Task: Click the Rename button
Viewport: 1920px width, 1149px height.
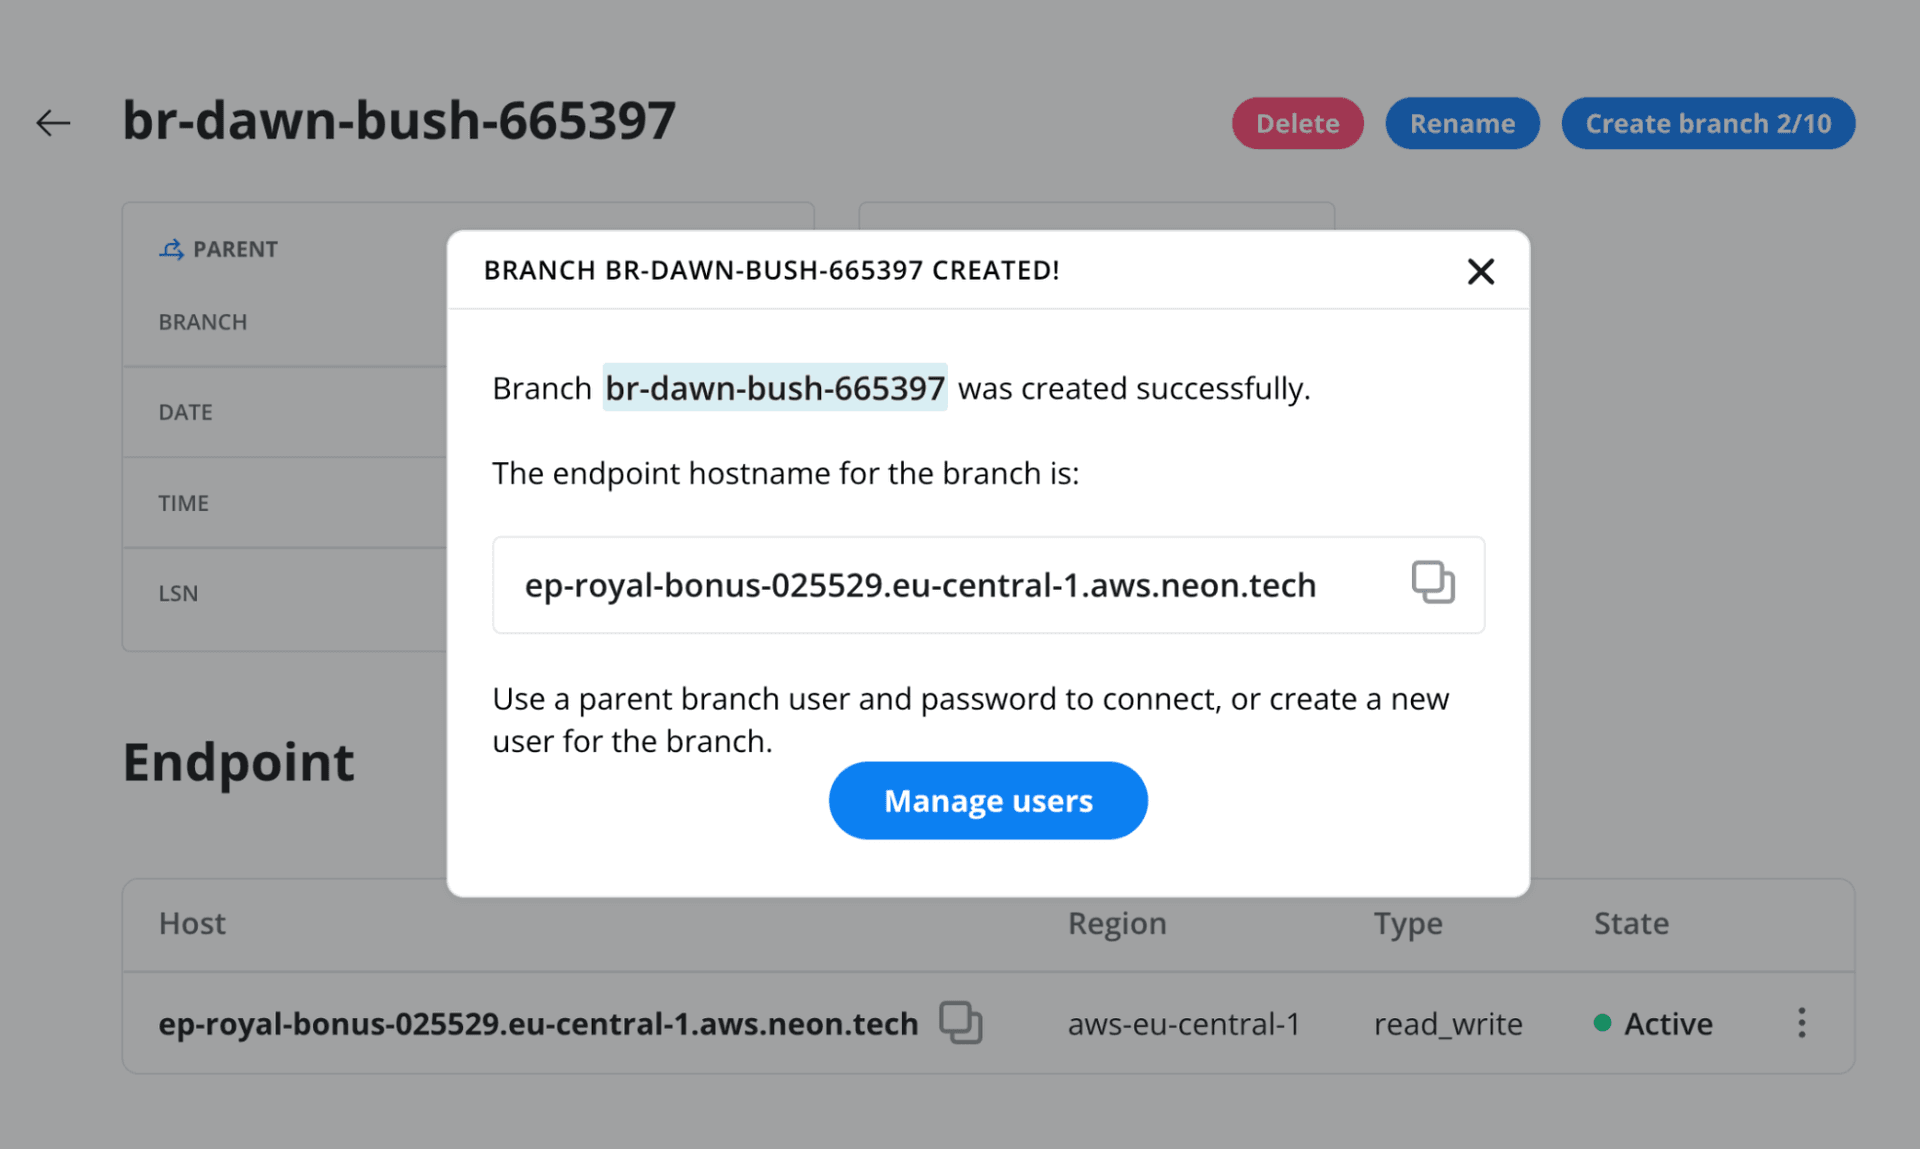Action: [1461, 123]
